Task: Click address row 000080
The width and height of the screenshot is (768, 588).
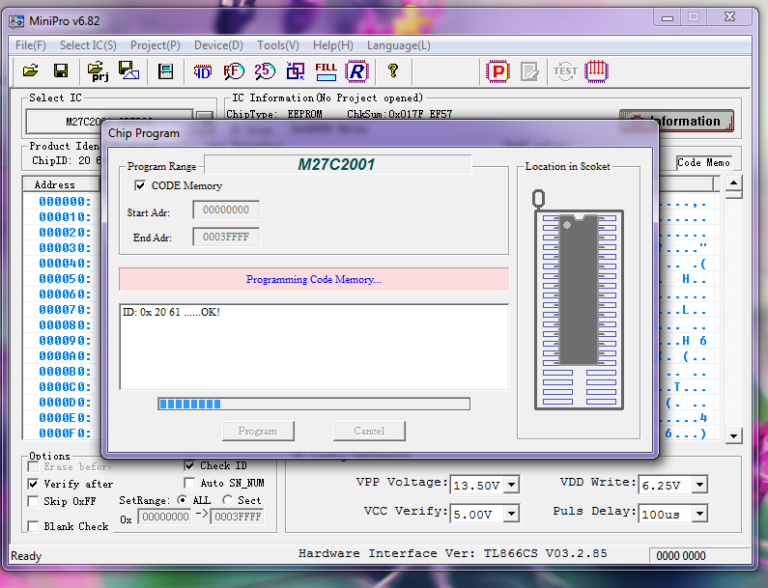Action: pyautogui.click(x=65, y=325)
